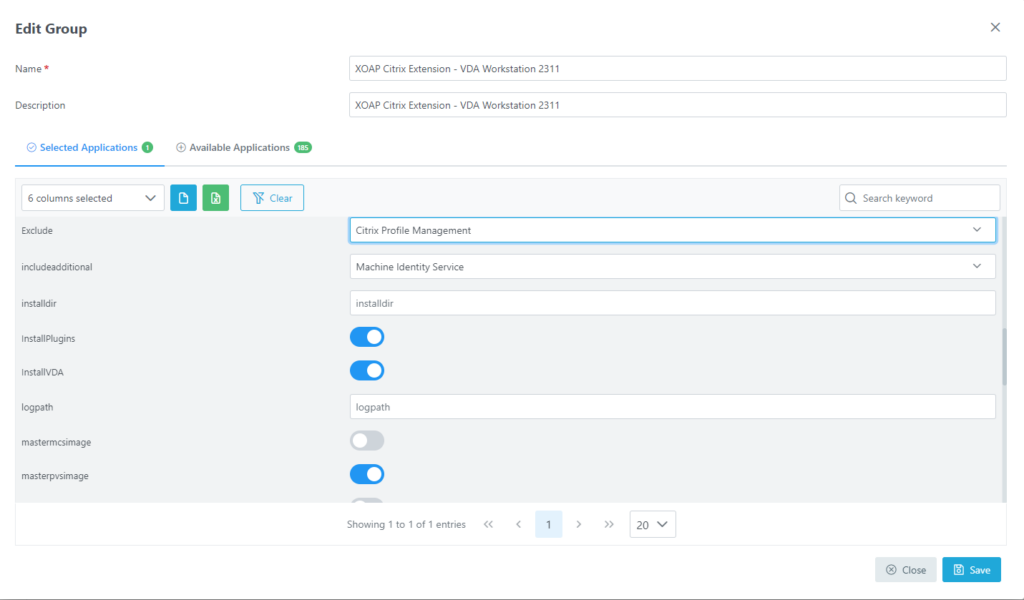Image resolution: width=1024 pixels, height=600 pixels.
Task: Open the 6 columns selected dropdown
Action: pos(93,198)
